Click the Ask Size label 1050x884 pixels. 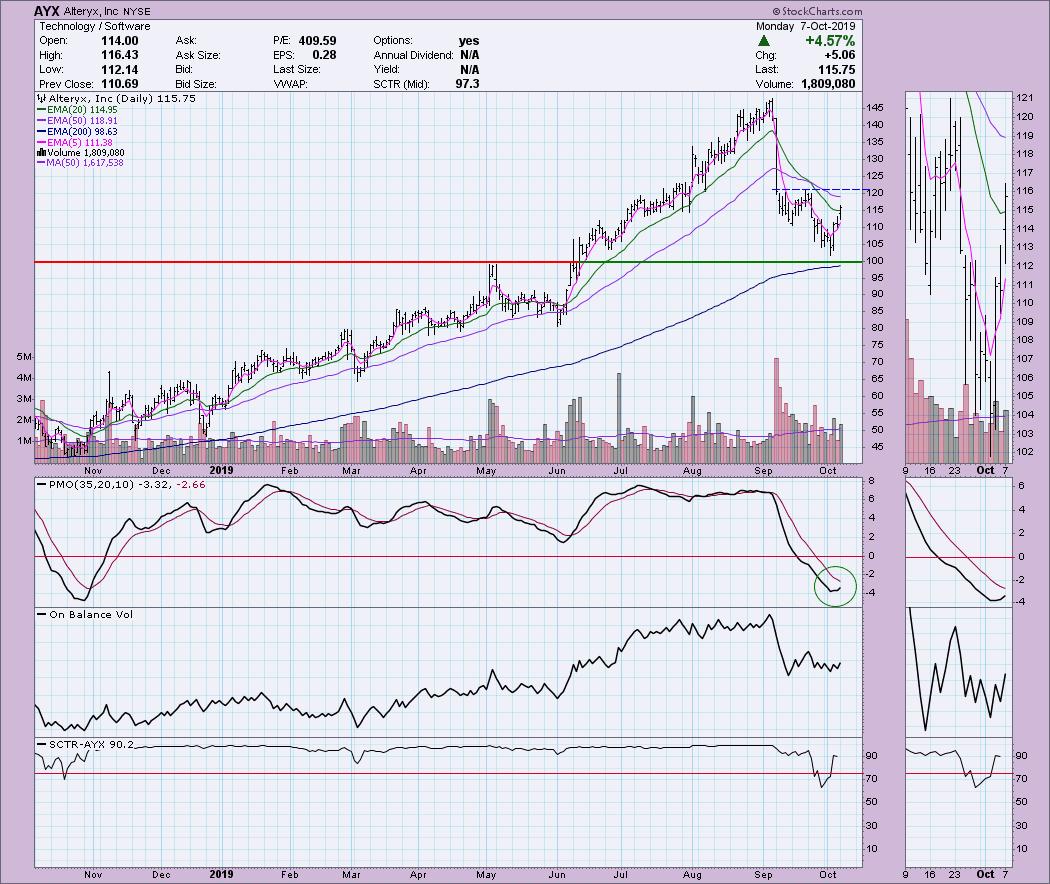pos(198,56)
